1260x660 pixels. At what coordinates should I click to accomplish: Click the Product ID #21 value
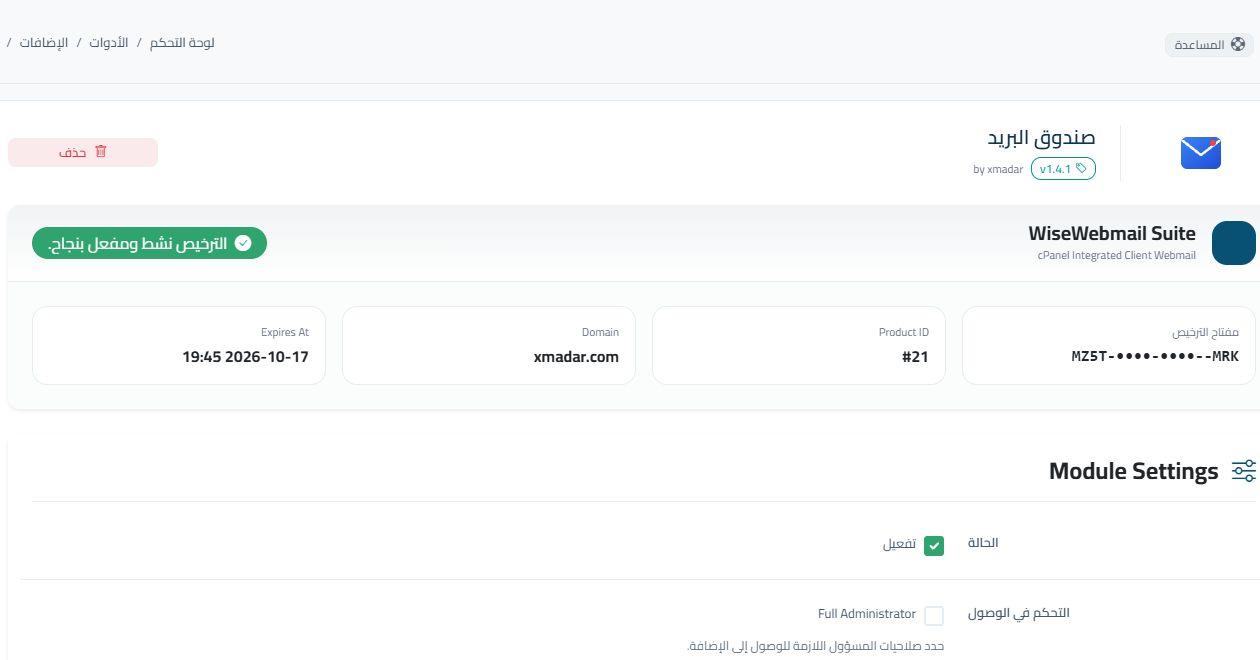(x=915, y=356)
